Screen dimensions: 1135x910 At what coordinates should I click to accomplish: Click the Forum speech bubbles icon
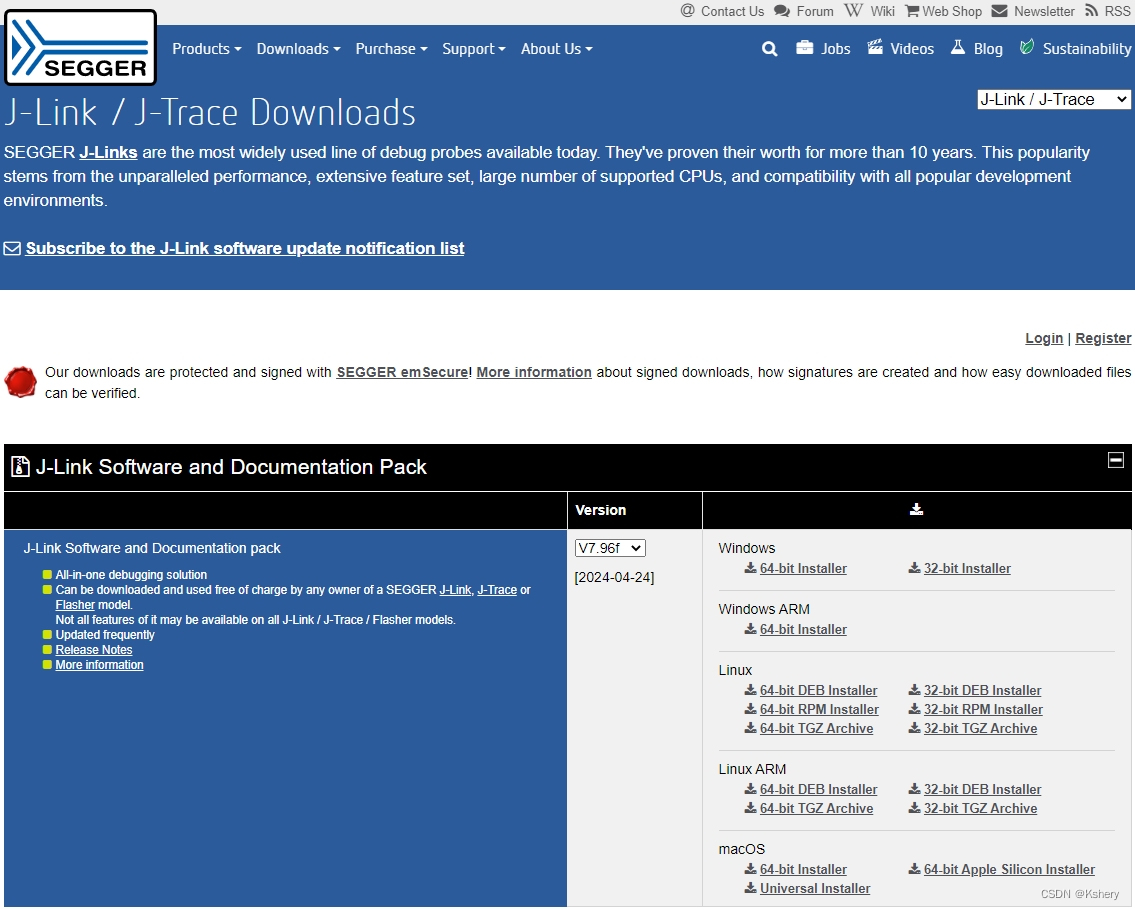pos(782,11)
